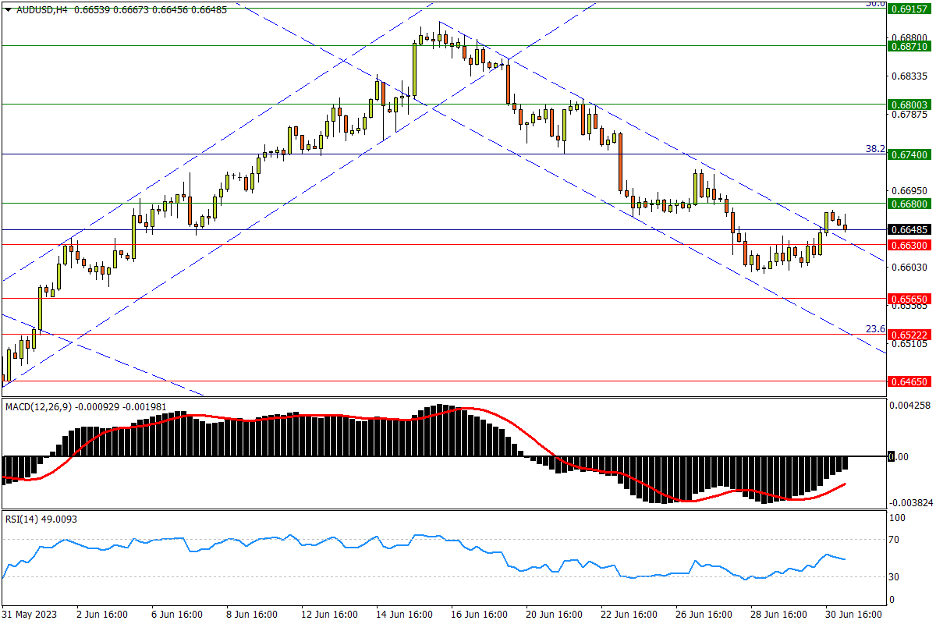Select the 38.2 Fibonacci level label
936x624 pixels.
click(x=874, y=148)
